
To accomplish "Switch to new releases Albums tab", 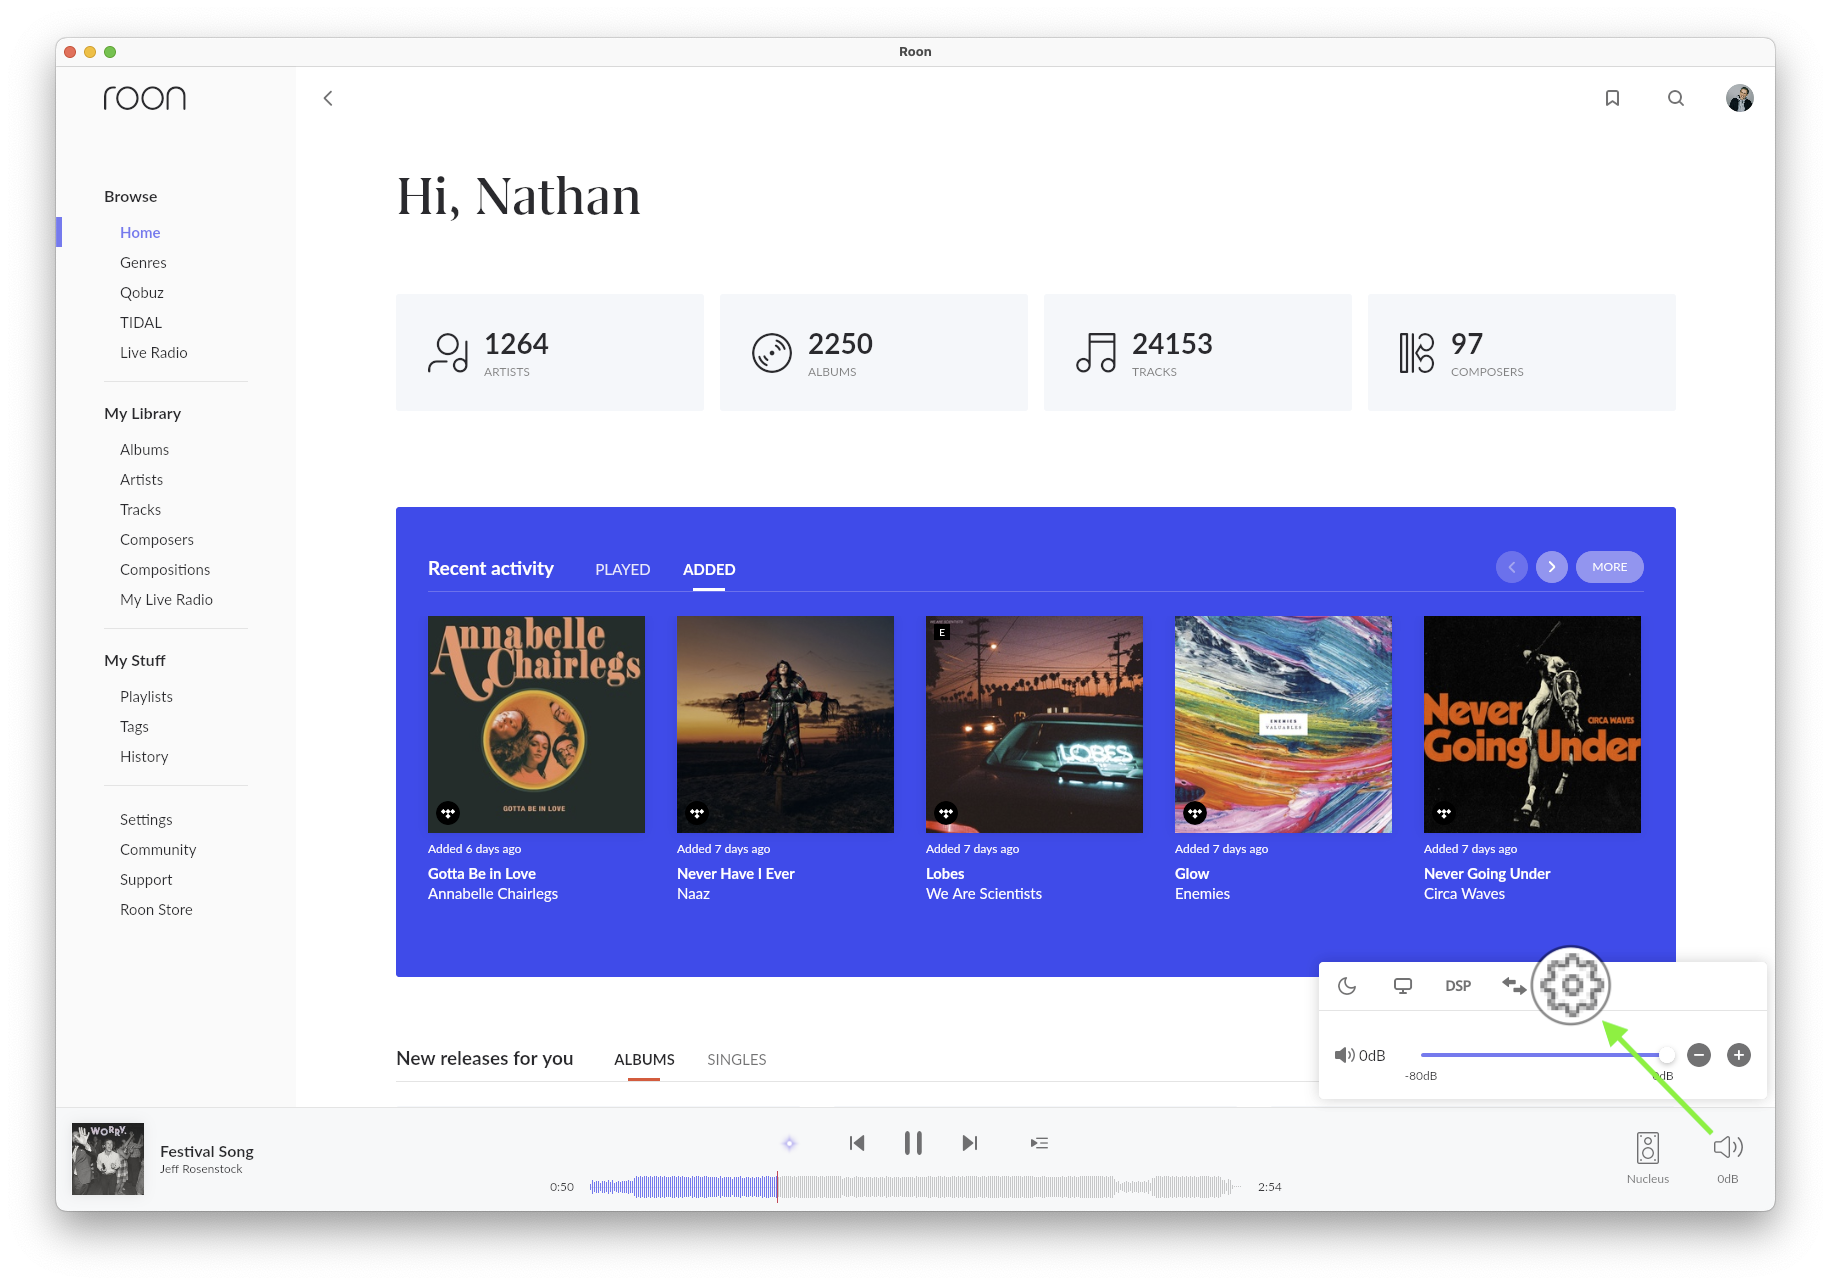I will pos(644,1059).
